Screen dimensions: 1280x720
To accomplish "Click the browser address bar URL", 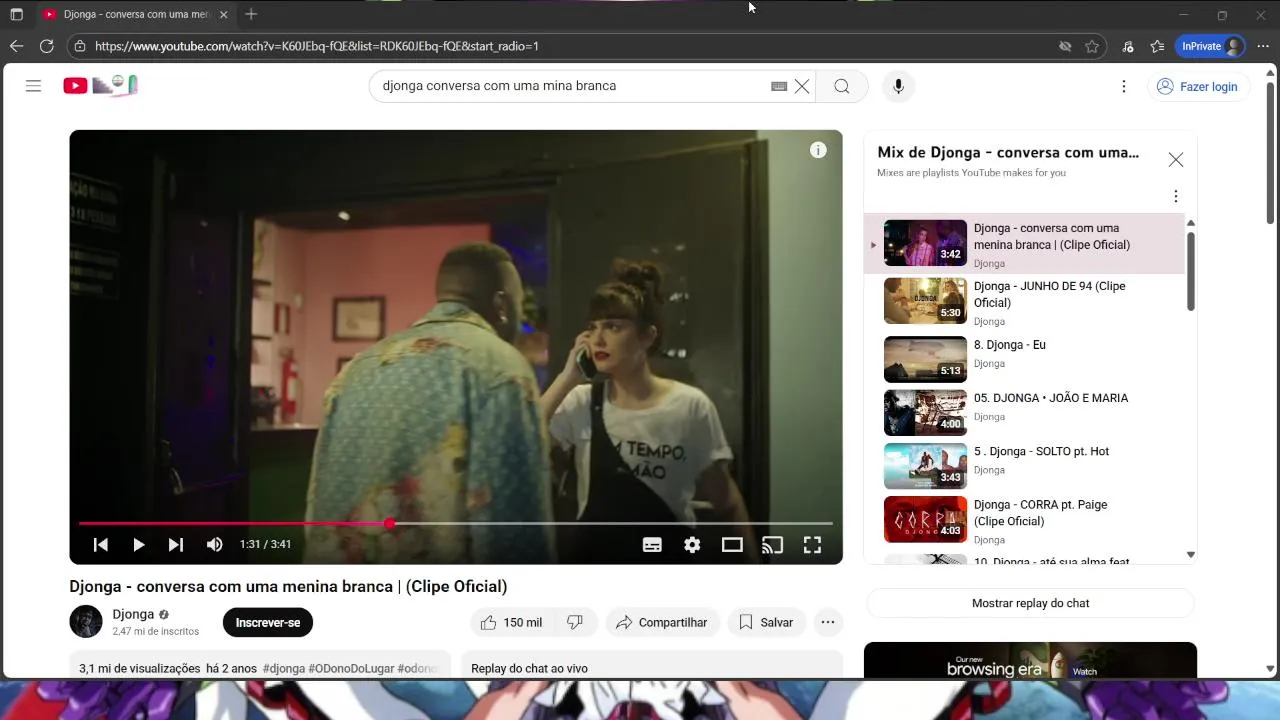I will (317, 46).
